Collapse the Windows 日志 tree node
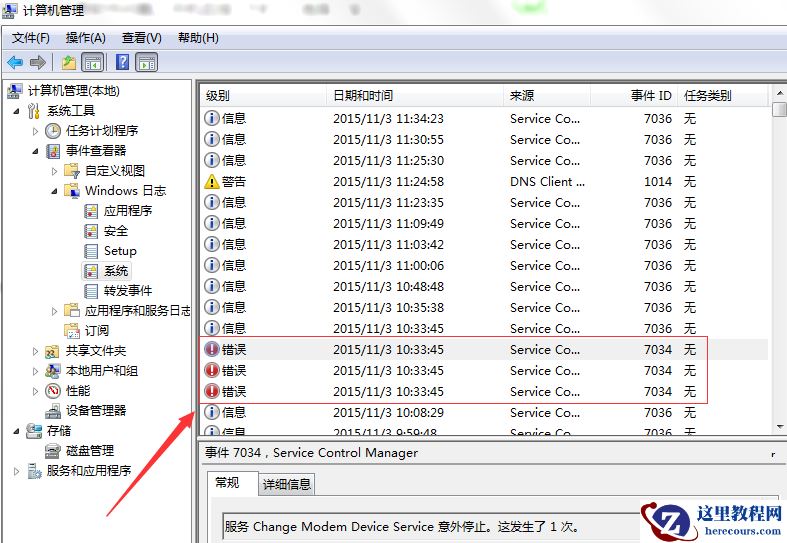This screenshot has width=787, height=543. tap(54, 191)
